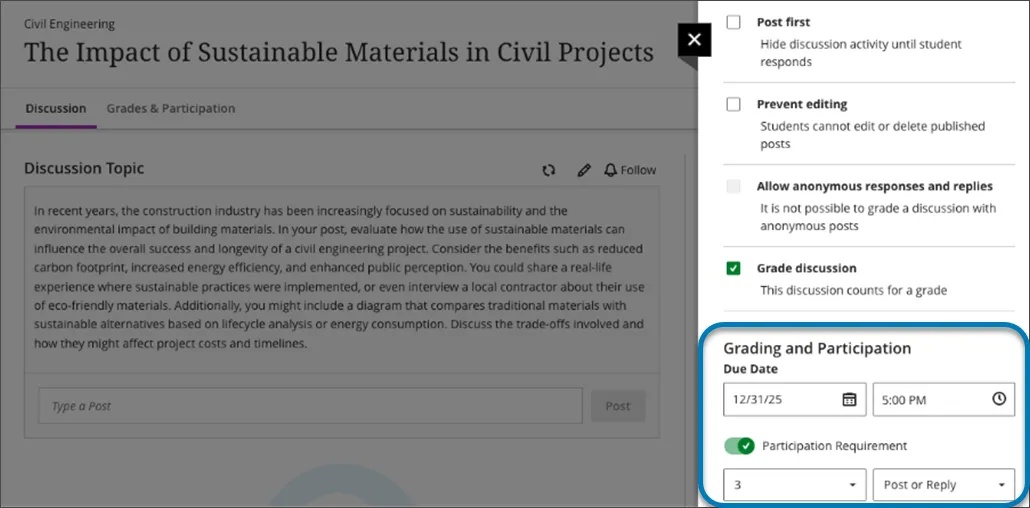Click the pencil edit topic icon

coord(584,170)
